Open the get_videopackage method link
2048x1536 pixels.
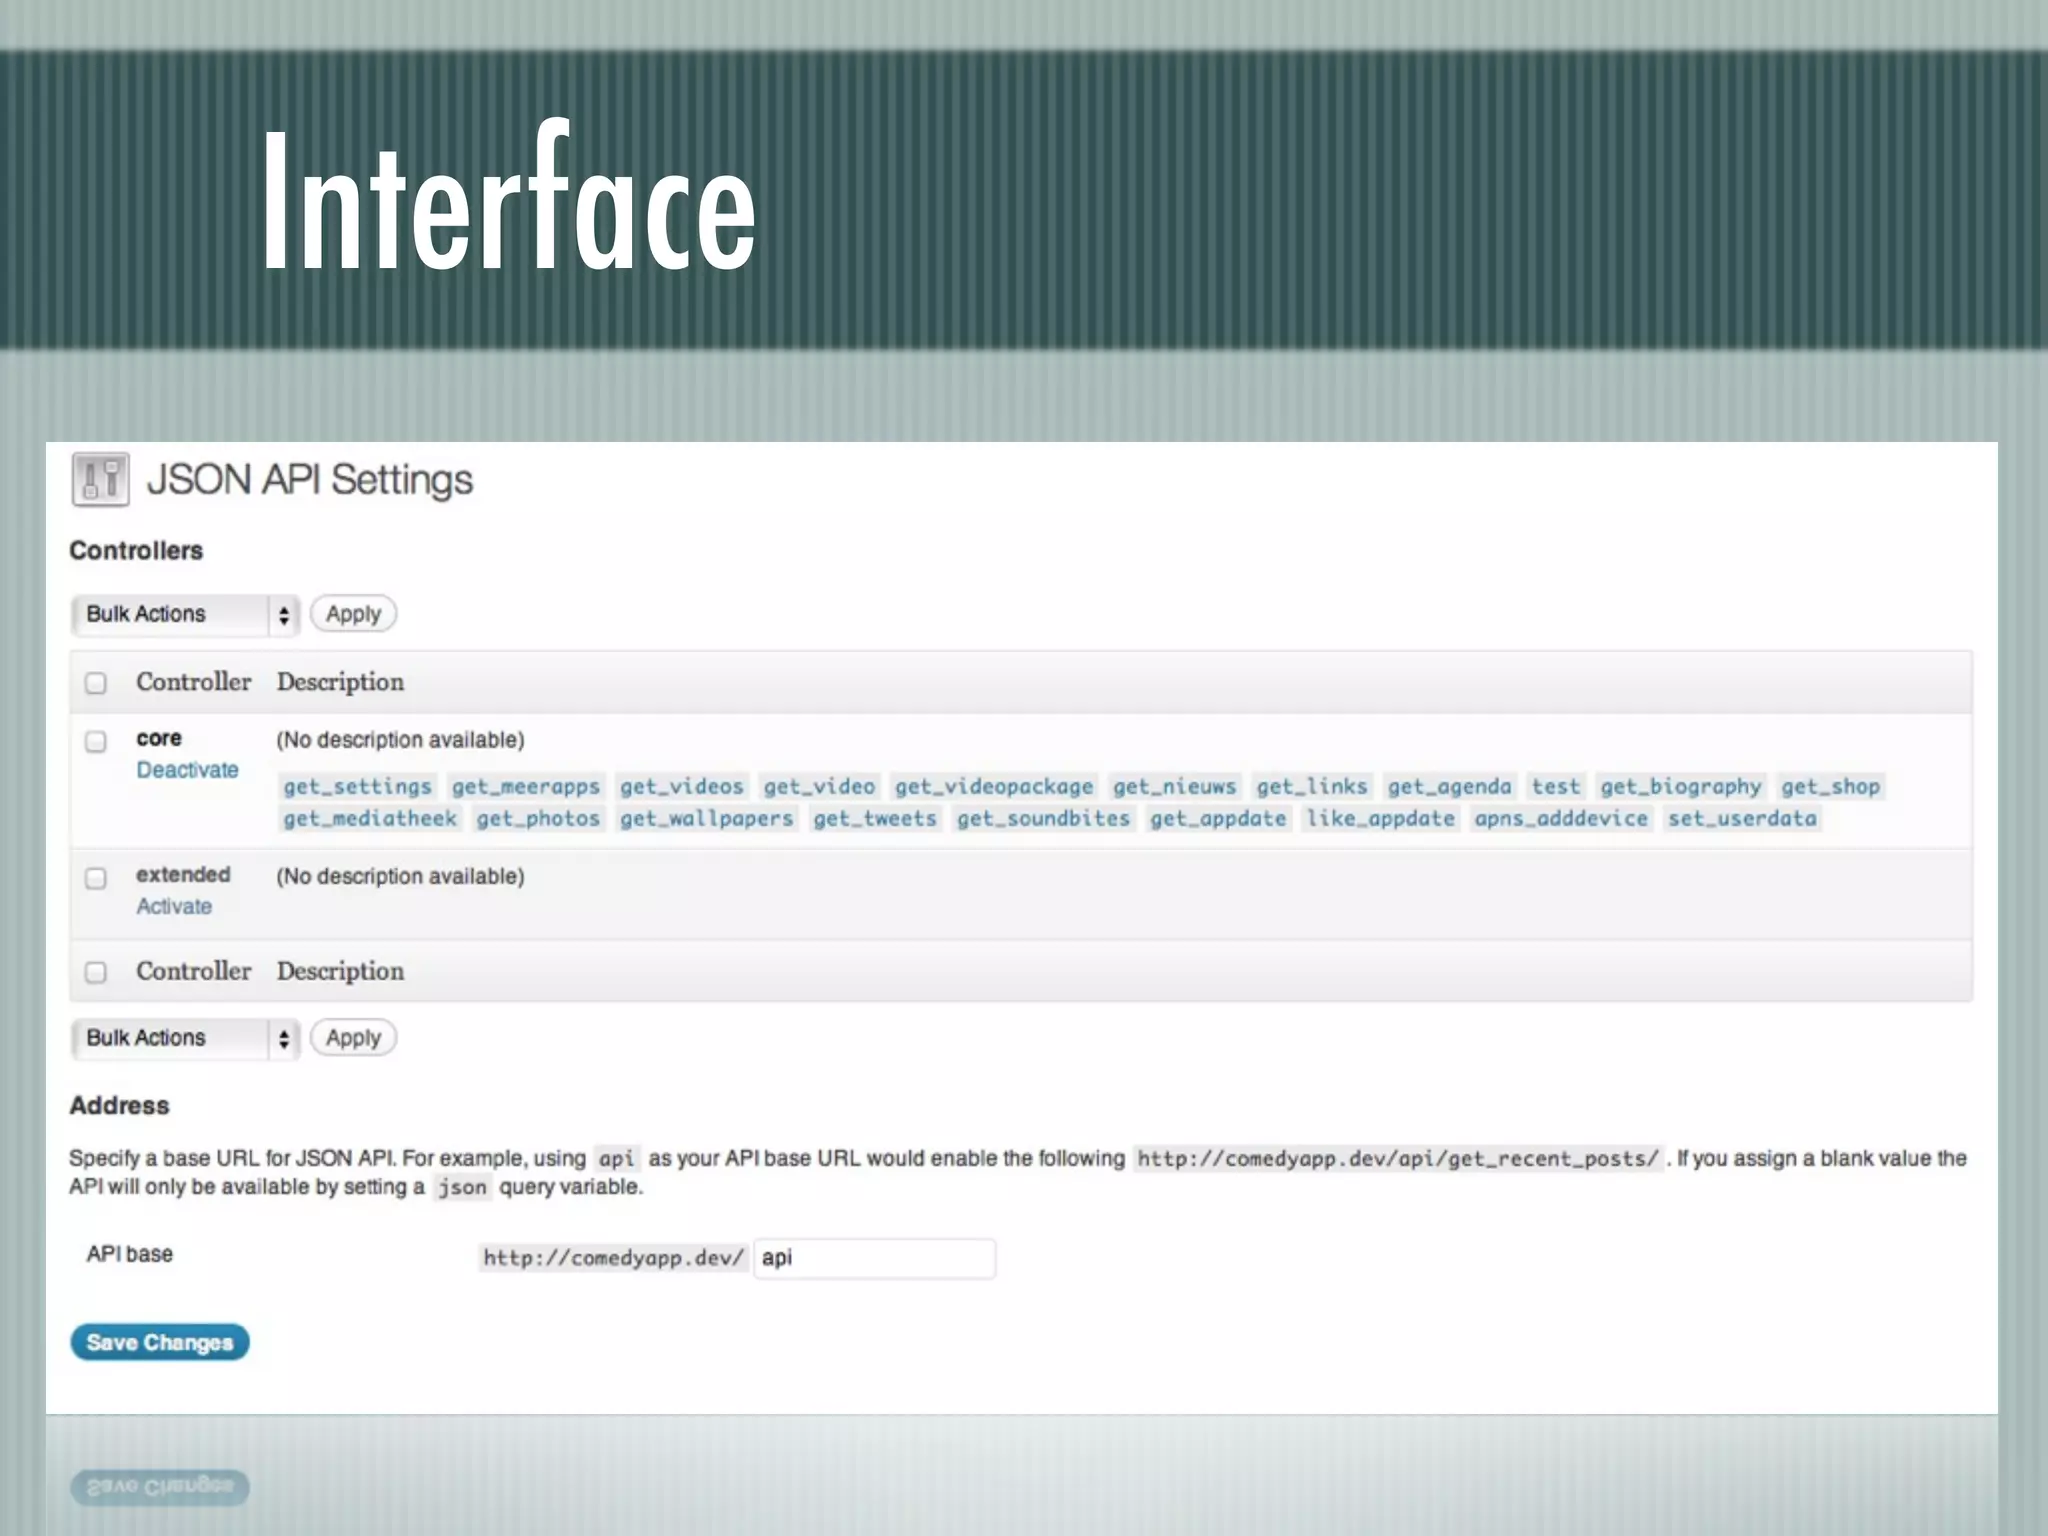coord(994,787)
